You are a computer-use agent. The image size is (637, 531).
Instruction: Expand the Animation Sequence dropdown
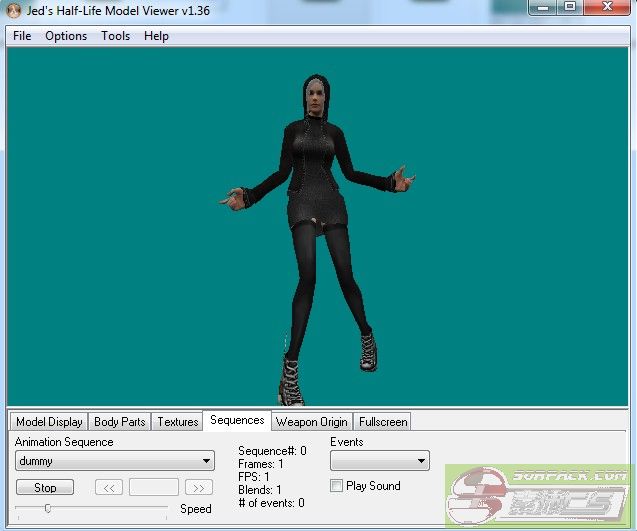click(x=207, y=461)
